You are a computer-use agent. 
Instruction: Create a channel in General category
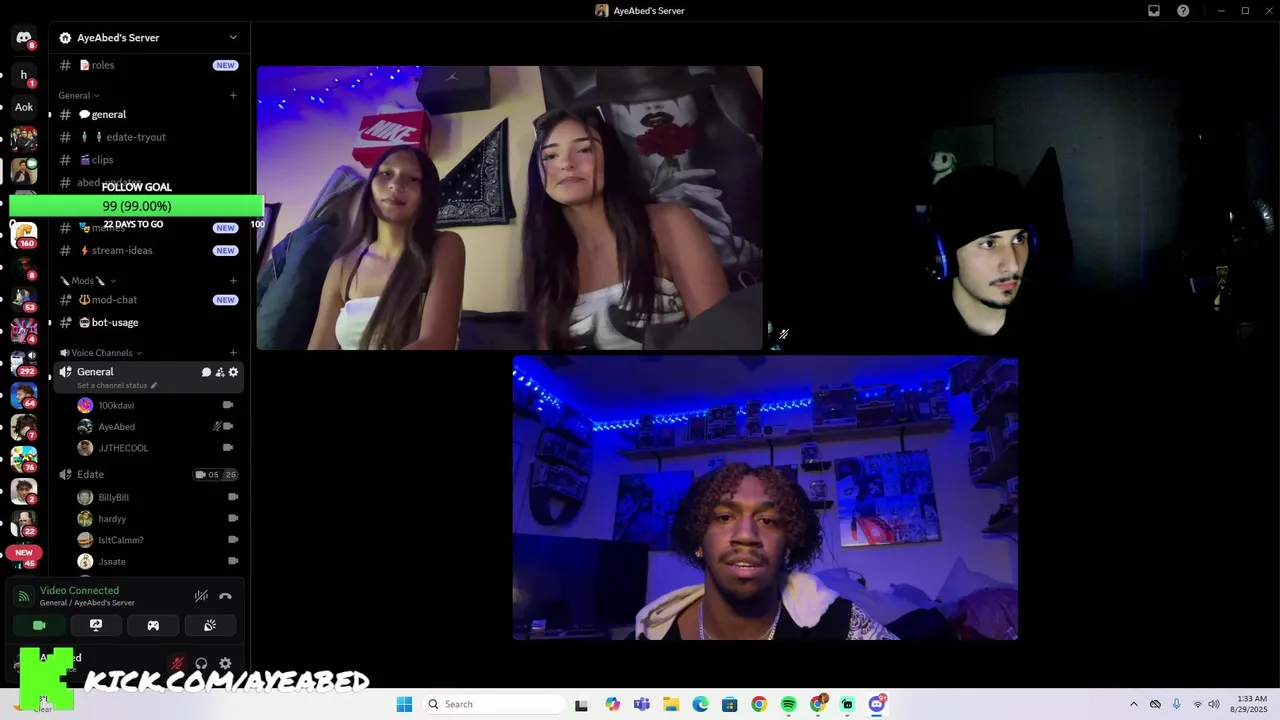tap(233, 96)
